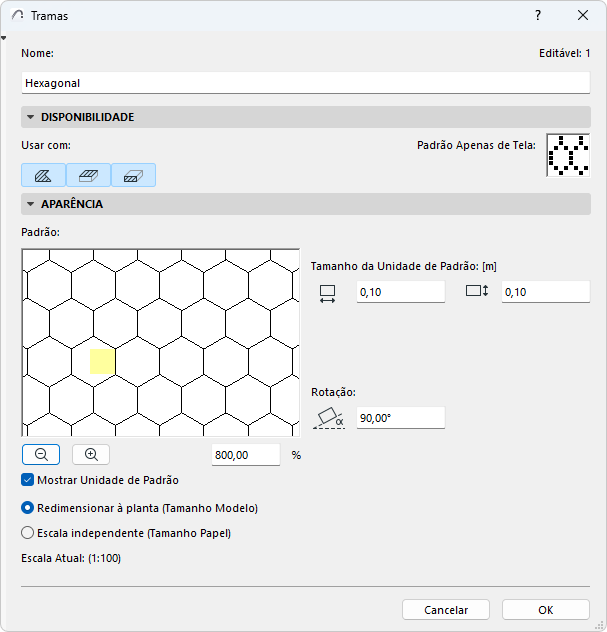Click the Padrão Apenas de Tela label
The image size is (607, 632).
click(476, 145)
